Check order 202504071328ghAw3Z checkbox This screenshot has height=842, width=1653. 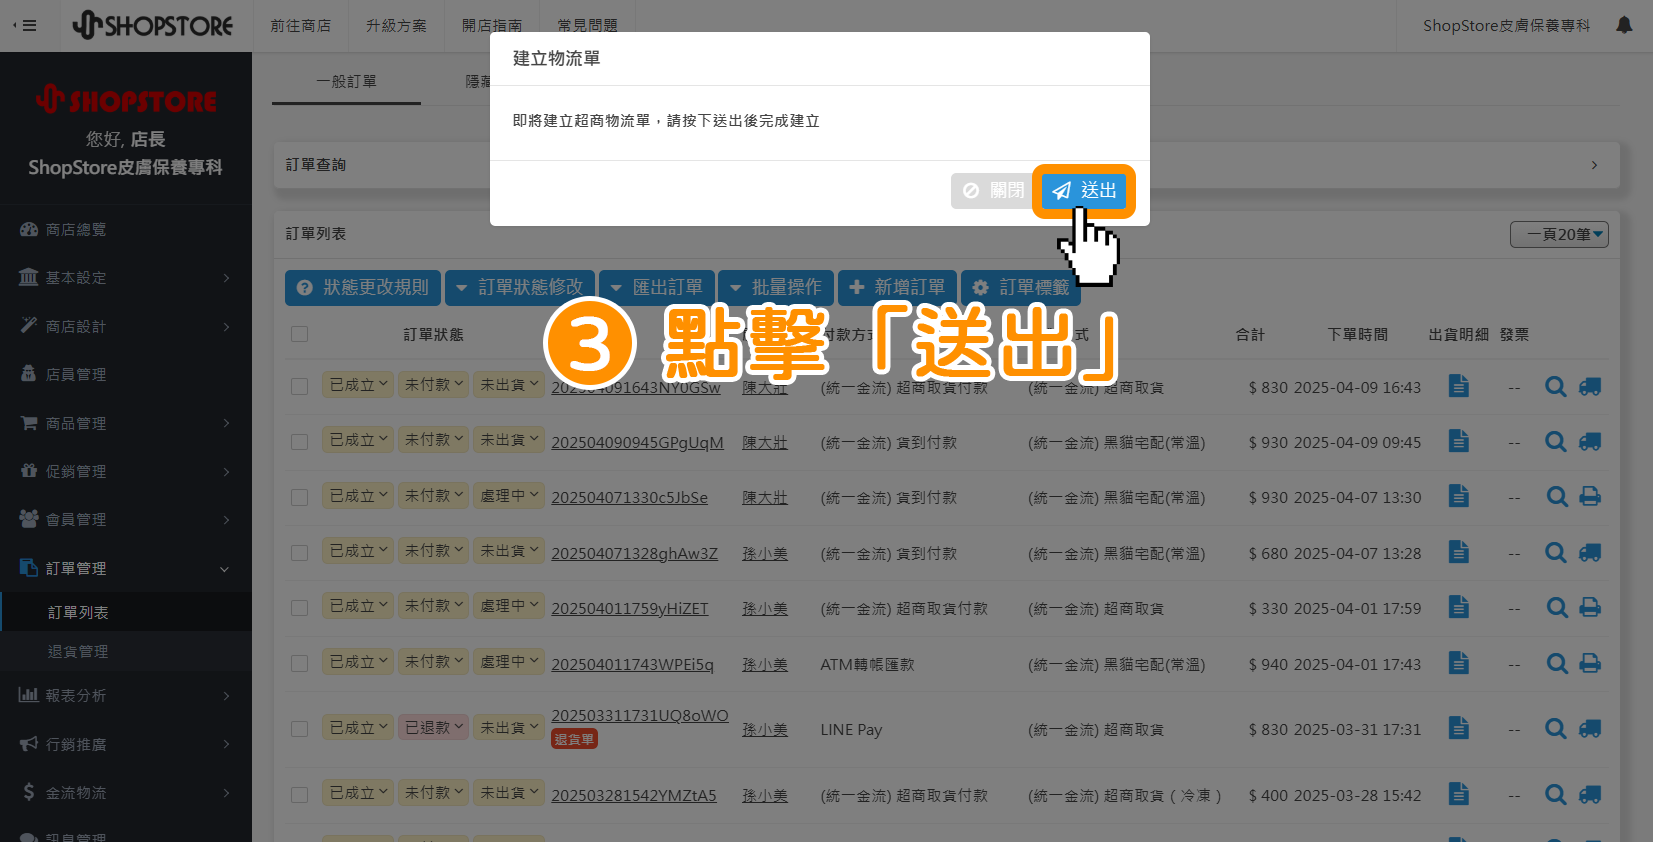299,553
